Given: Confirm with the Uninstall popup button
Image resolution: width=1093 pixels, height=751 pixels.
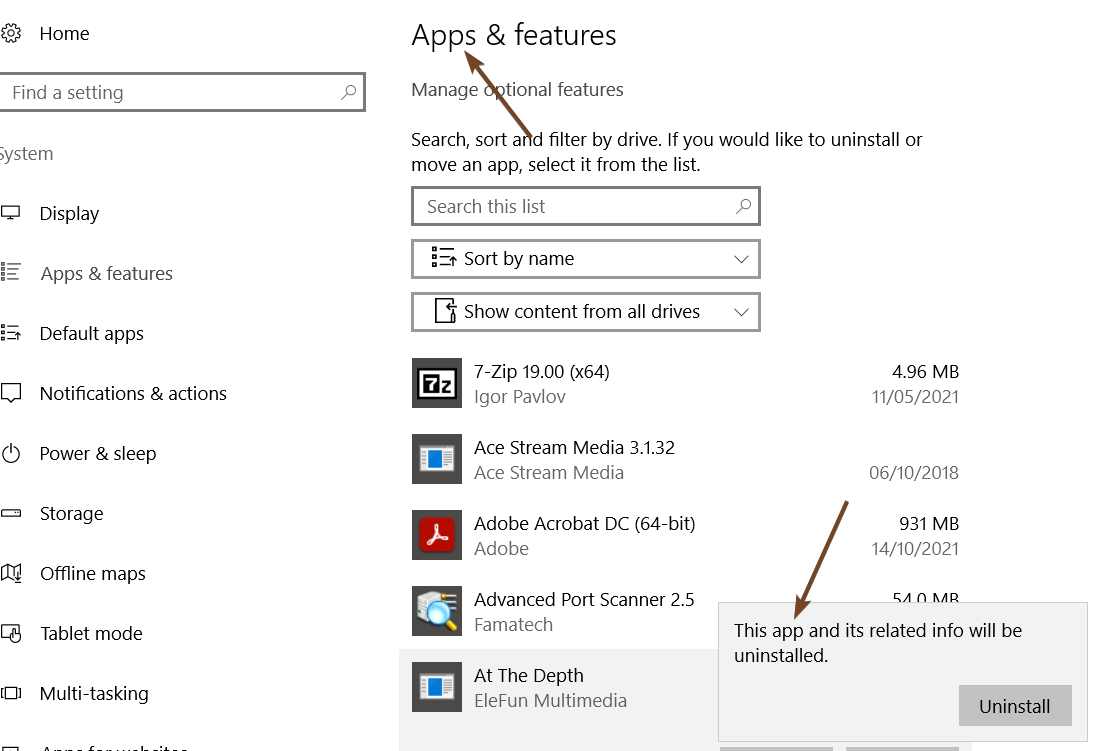Looking at the screenshot, I should (1014, 706).
